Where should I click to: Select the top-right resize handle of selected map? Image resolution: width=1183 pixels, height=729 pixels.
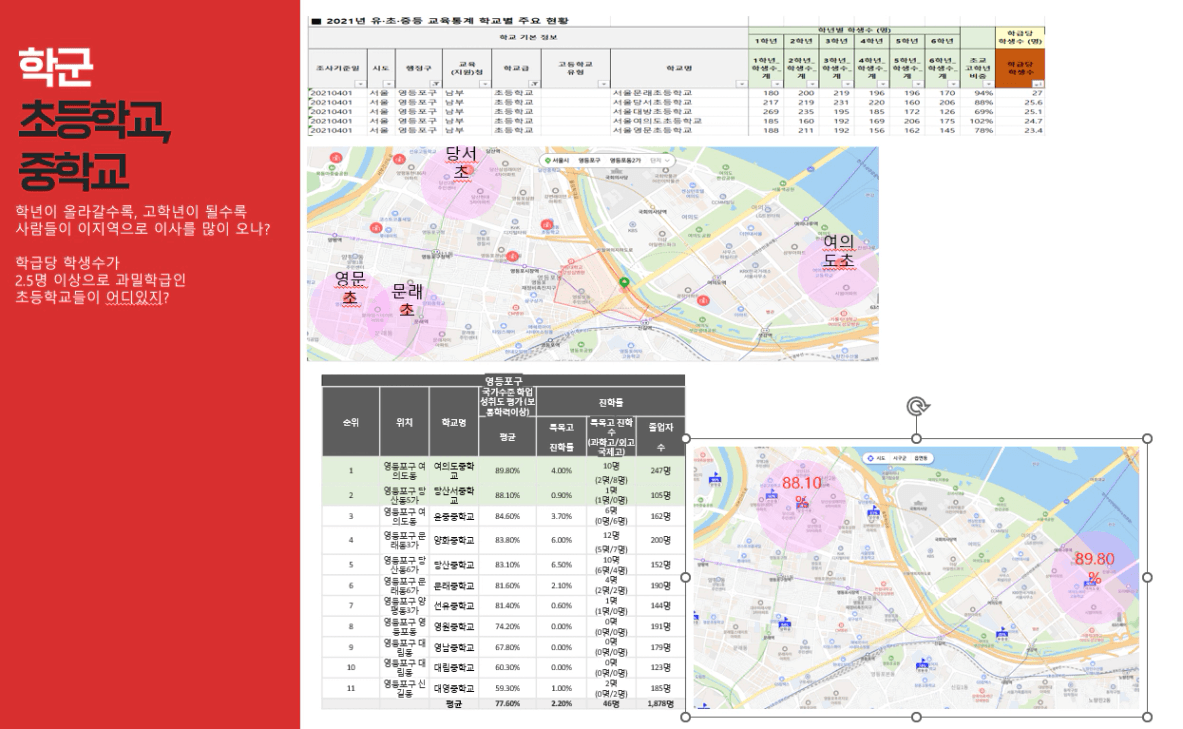(x=1148, y=438)
